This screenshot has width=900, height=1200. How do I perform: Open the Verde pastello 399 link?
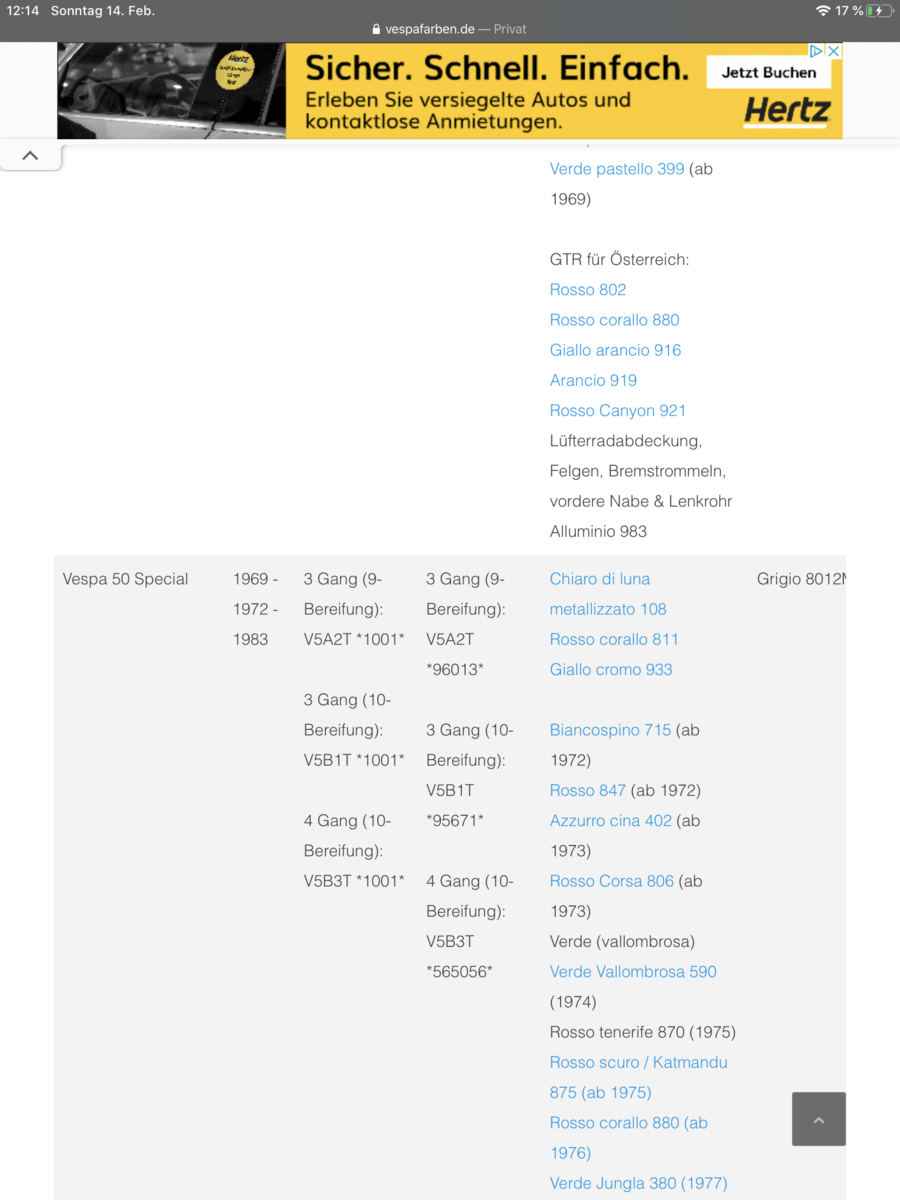(617, 169)
